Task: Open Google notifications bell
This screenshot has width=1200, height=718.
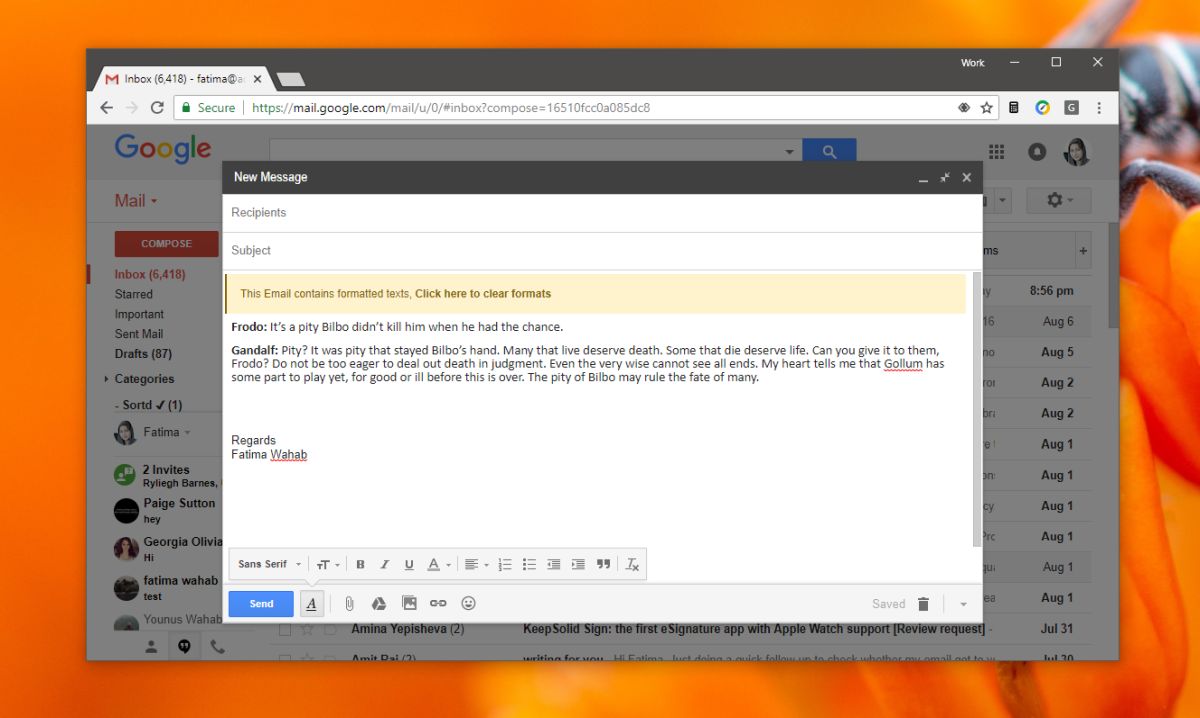Action: point(1037,151)
